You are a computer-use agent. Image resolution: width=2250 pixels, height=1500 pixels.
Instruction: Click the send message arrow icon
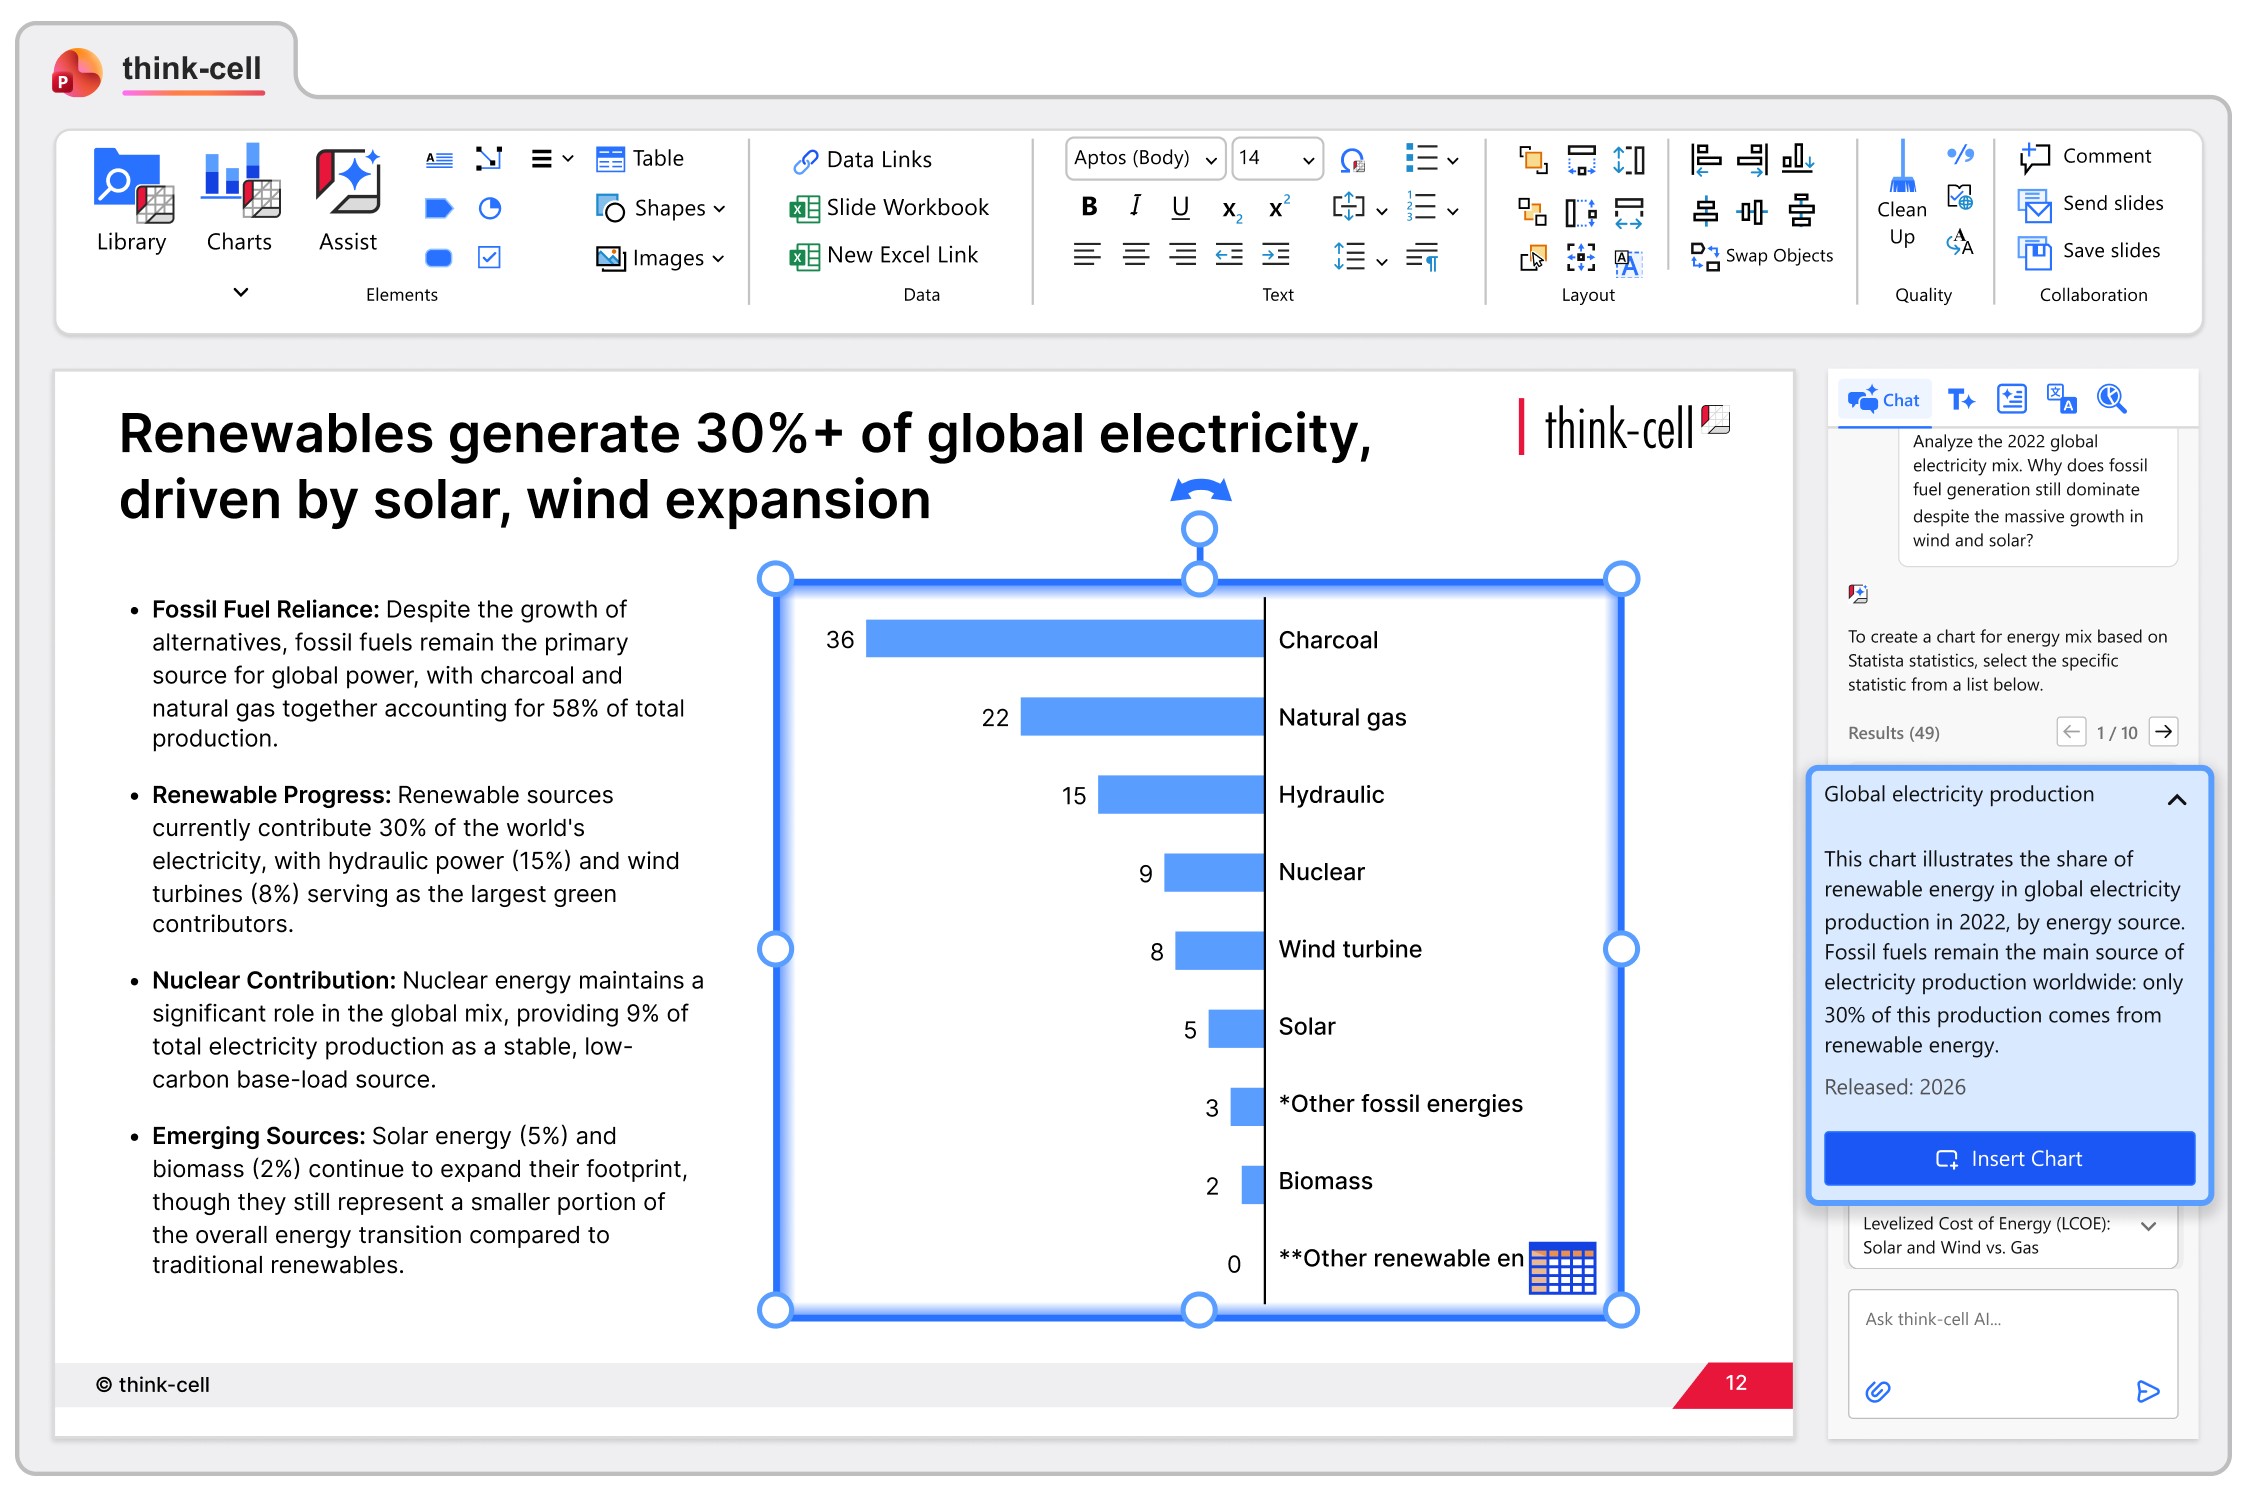point(2147,1391)
